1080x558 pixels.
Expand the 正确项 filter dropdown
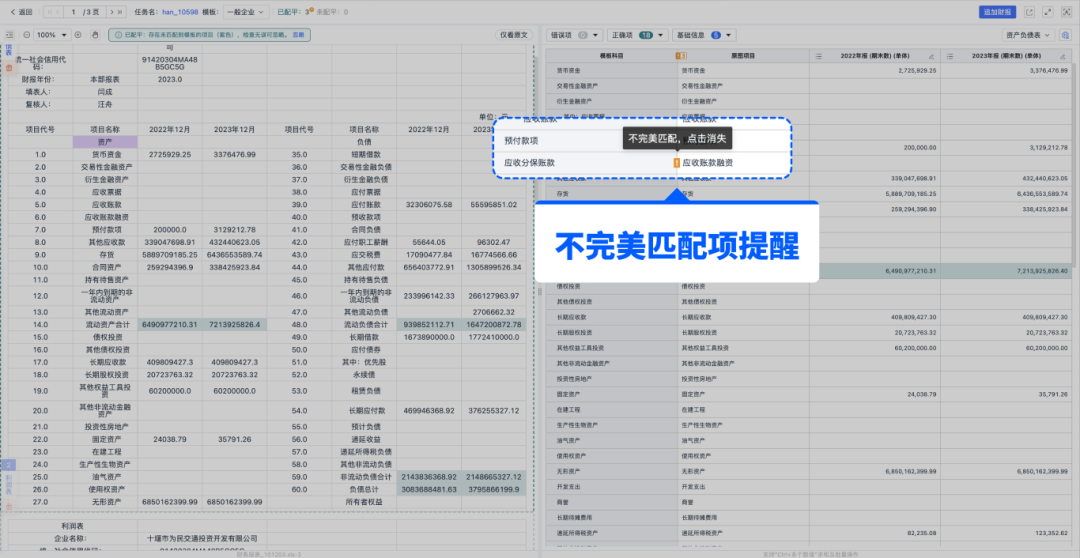click(637, 34)
